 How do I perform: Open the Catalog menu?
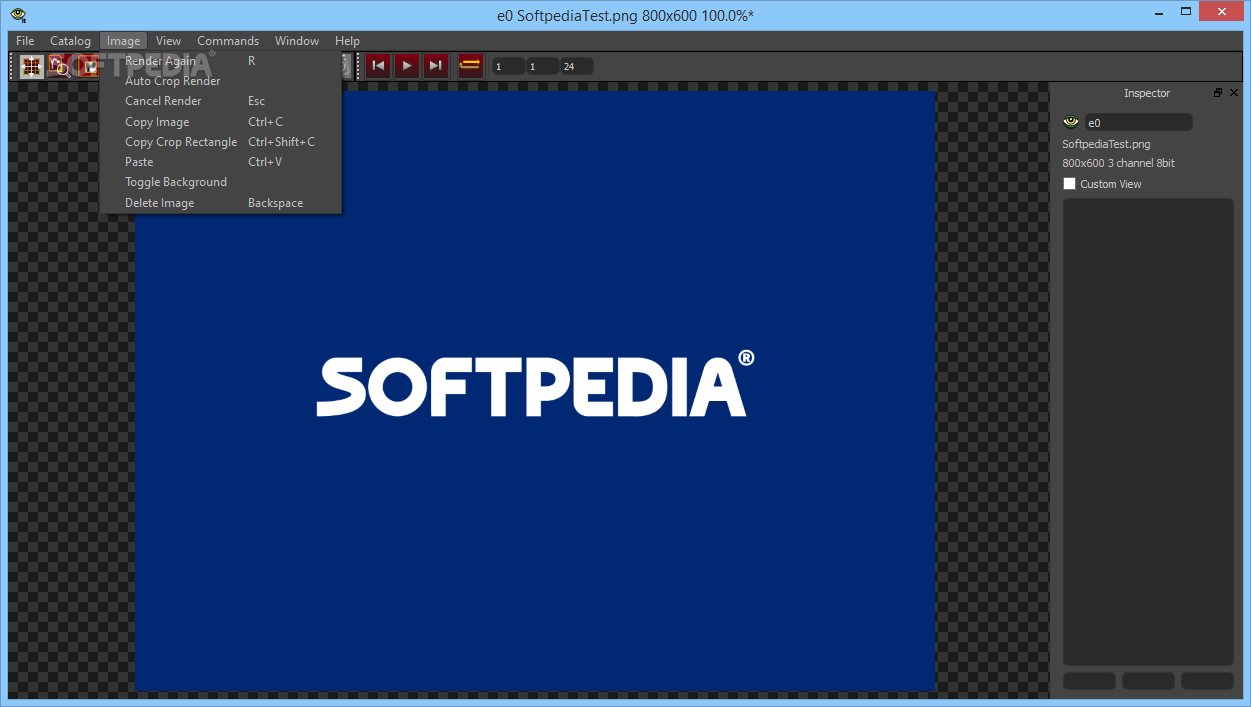pyautogui.click(x=70, y=41)
